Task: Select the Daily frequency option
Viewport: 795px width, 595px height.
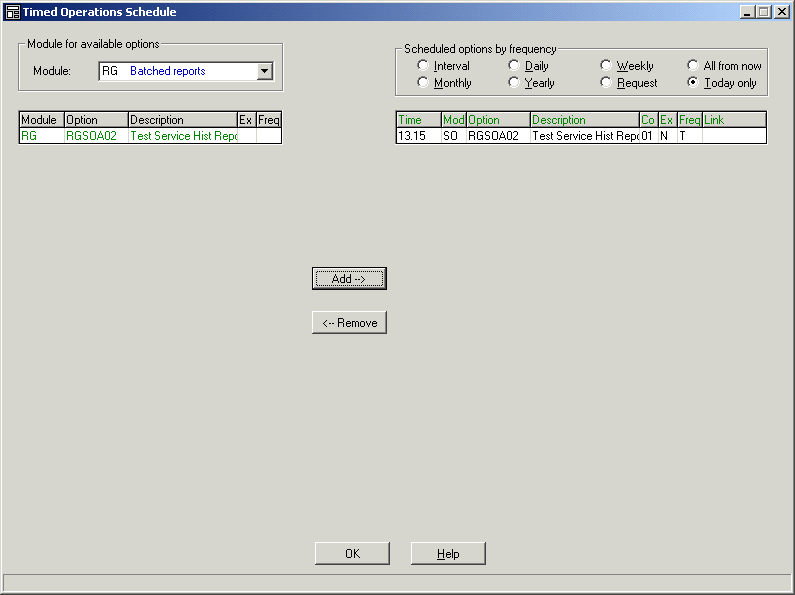Action: click(515, 66)
